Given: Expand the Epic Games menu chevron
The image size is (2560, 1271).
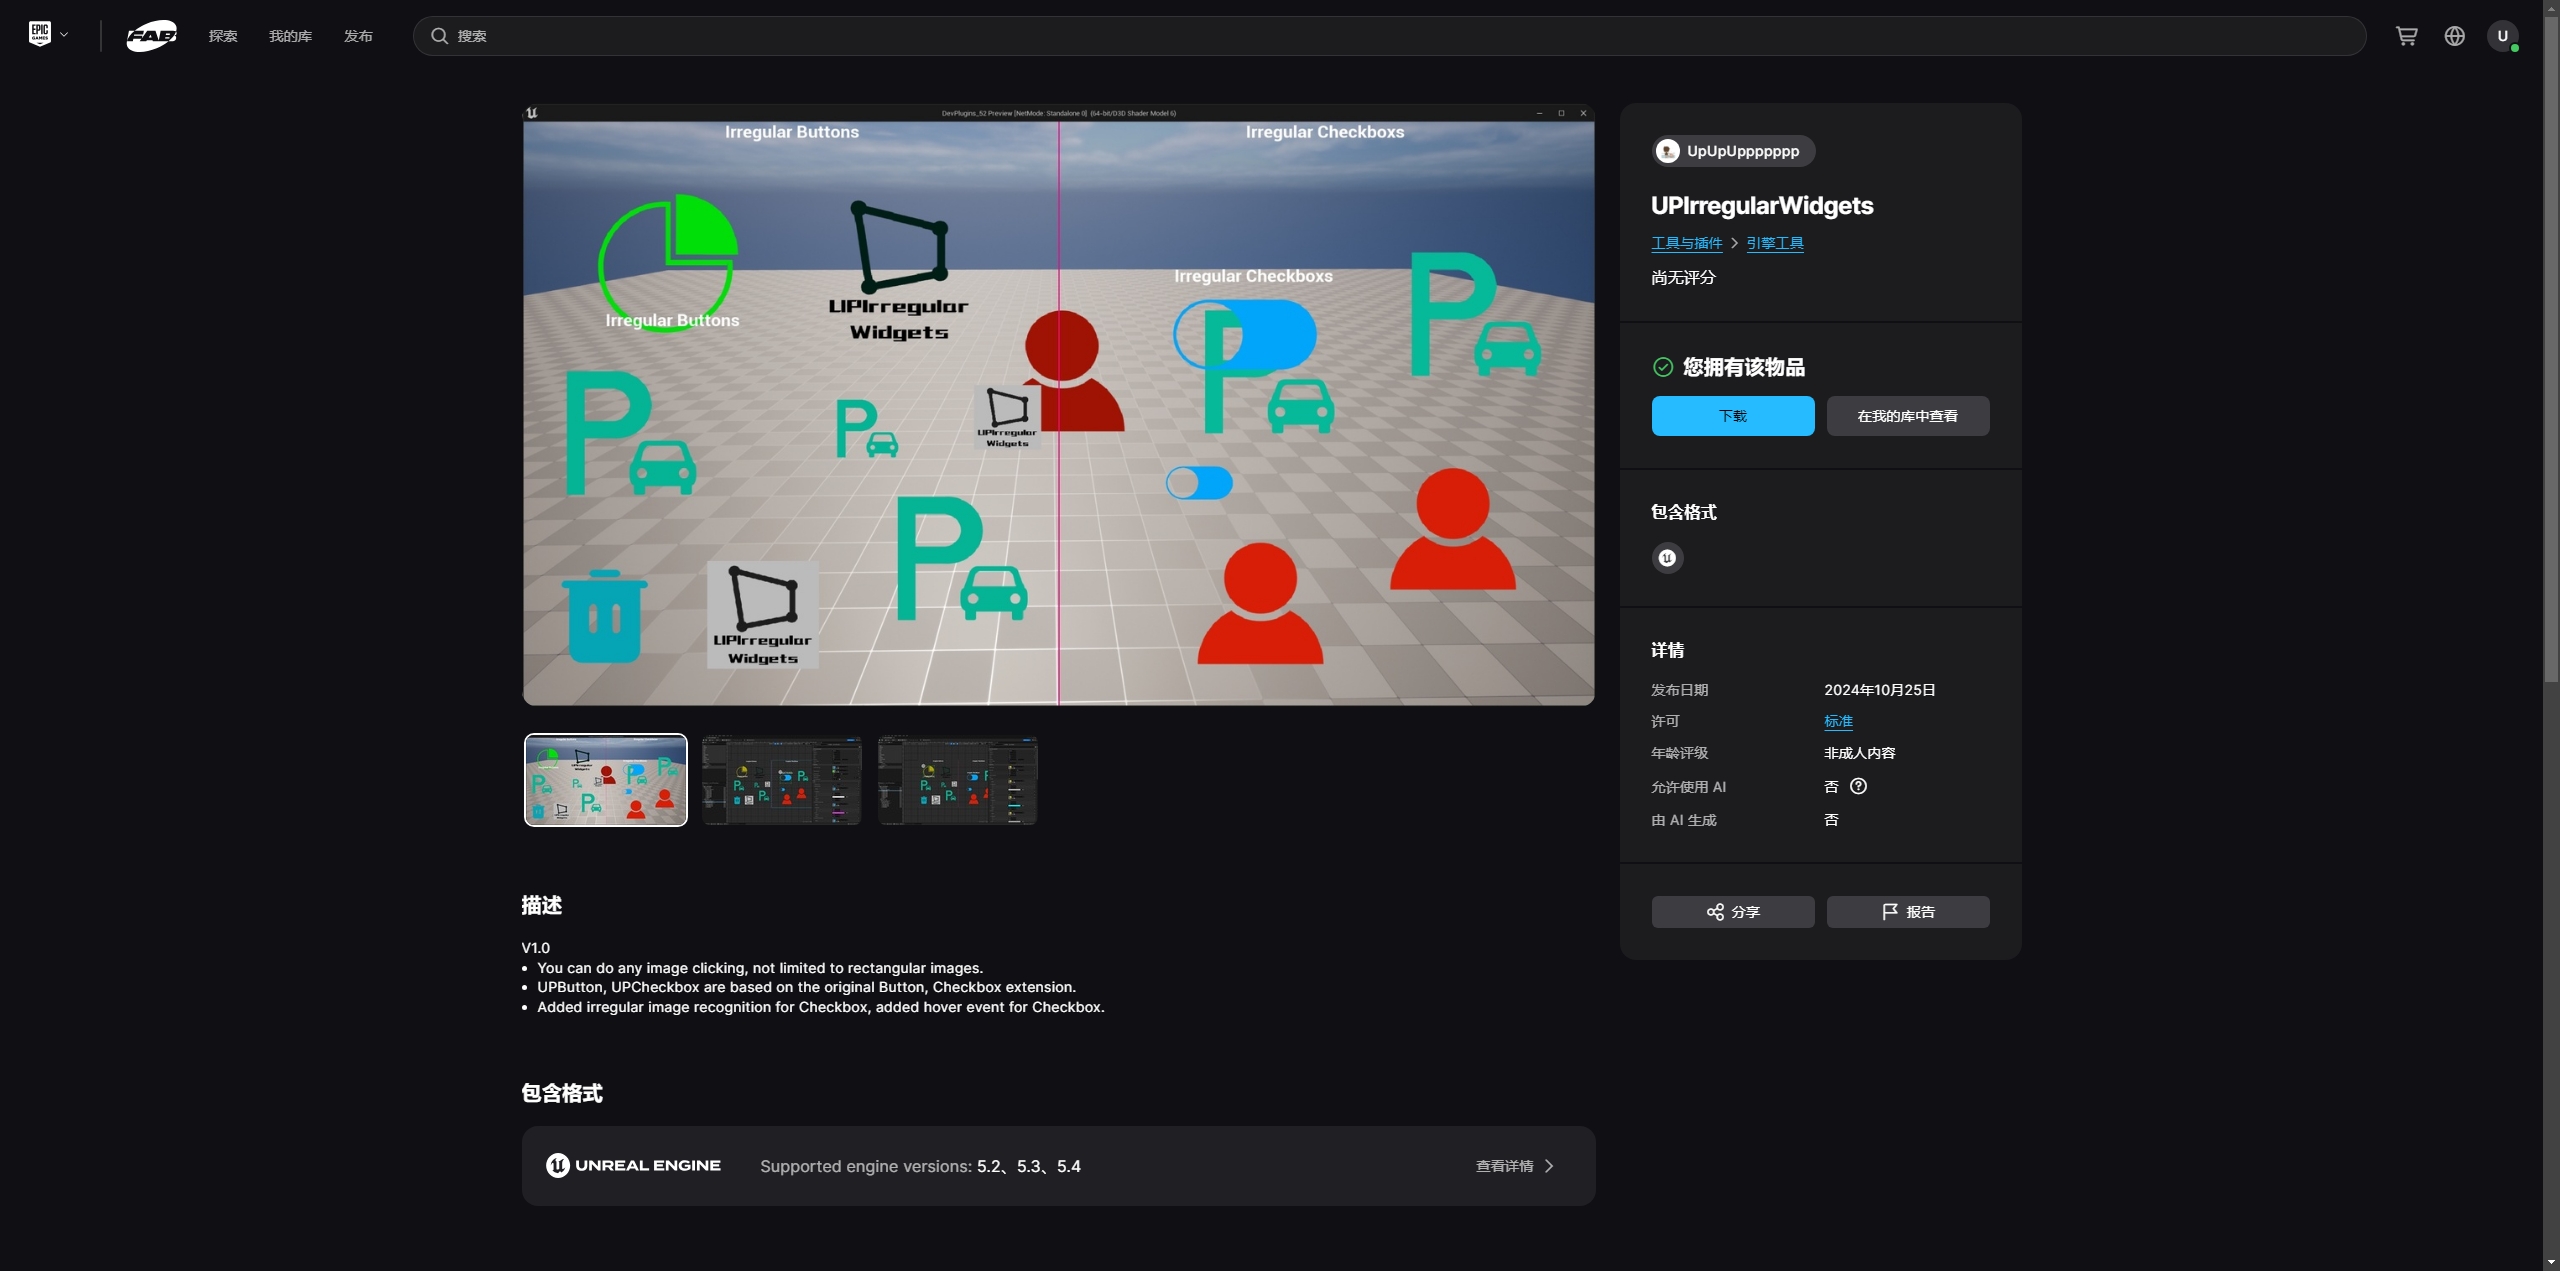Looking at the screenshot, I should point(64,35).
